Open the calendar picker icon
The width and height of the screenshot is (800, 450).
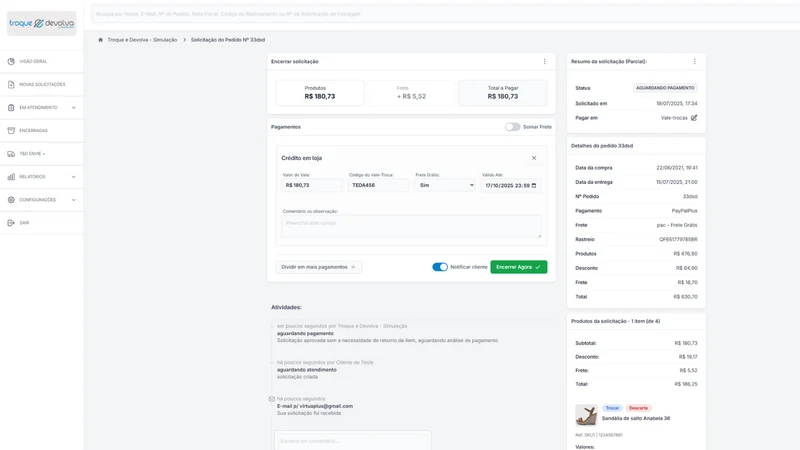(534, 185)
